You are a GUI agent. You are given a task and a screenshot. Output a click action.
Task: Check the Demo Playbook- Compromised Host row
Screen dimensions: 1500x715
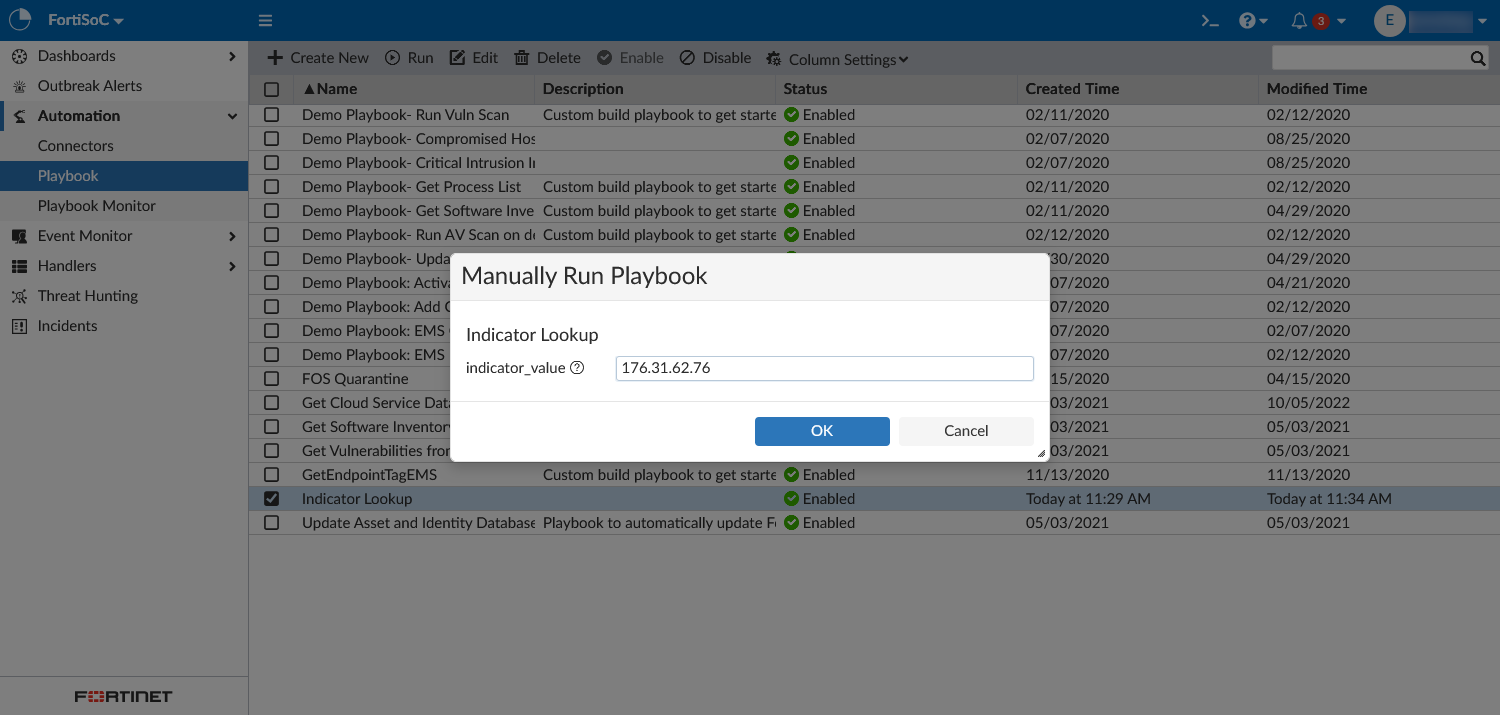(272, 139)
